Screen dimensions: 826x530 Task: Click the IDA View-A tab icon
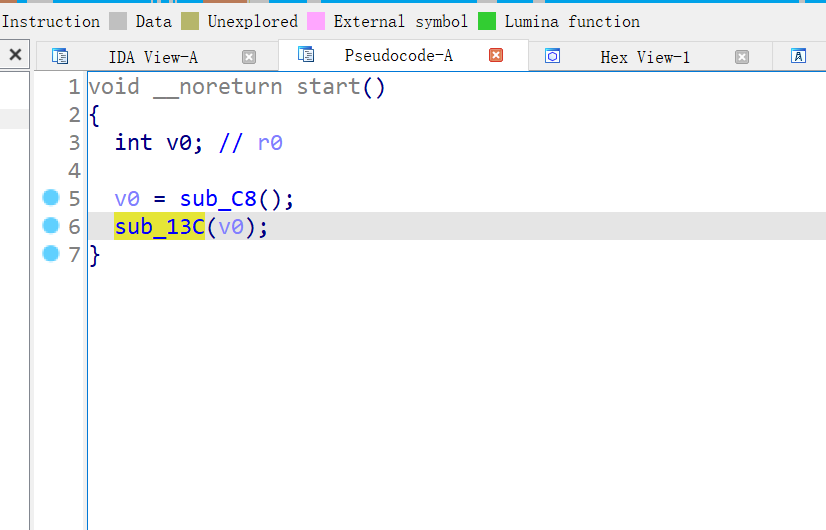point(60,57)
